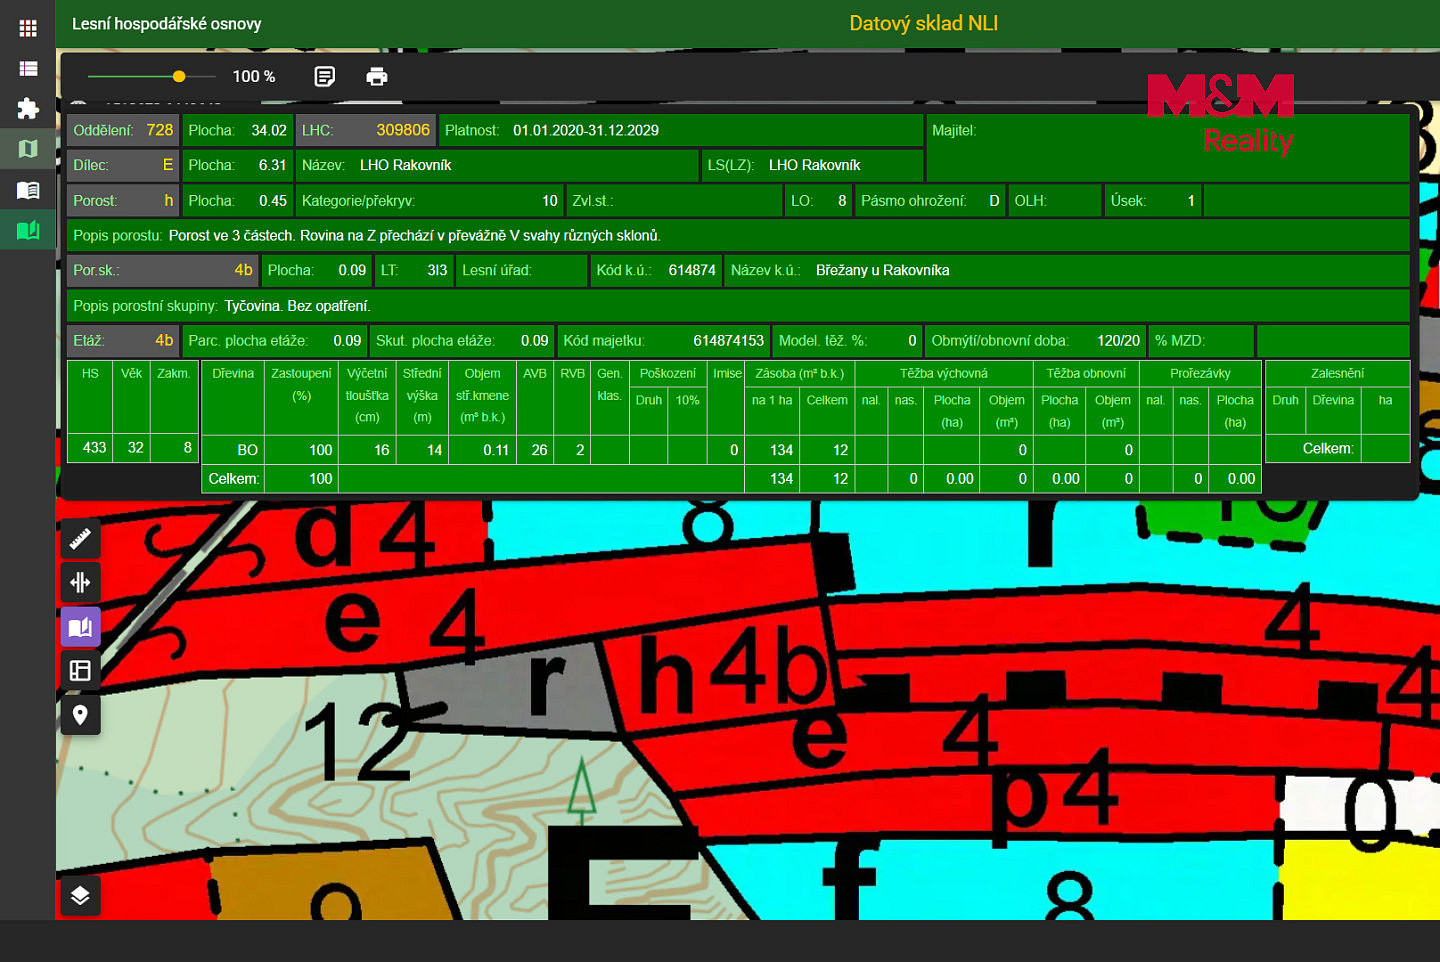
Task: Click the Datový sklad NLI heading
Action: (x=924, y=23)
